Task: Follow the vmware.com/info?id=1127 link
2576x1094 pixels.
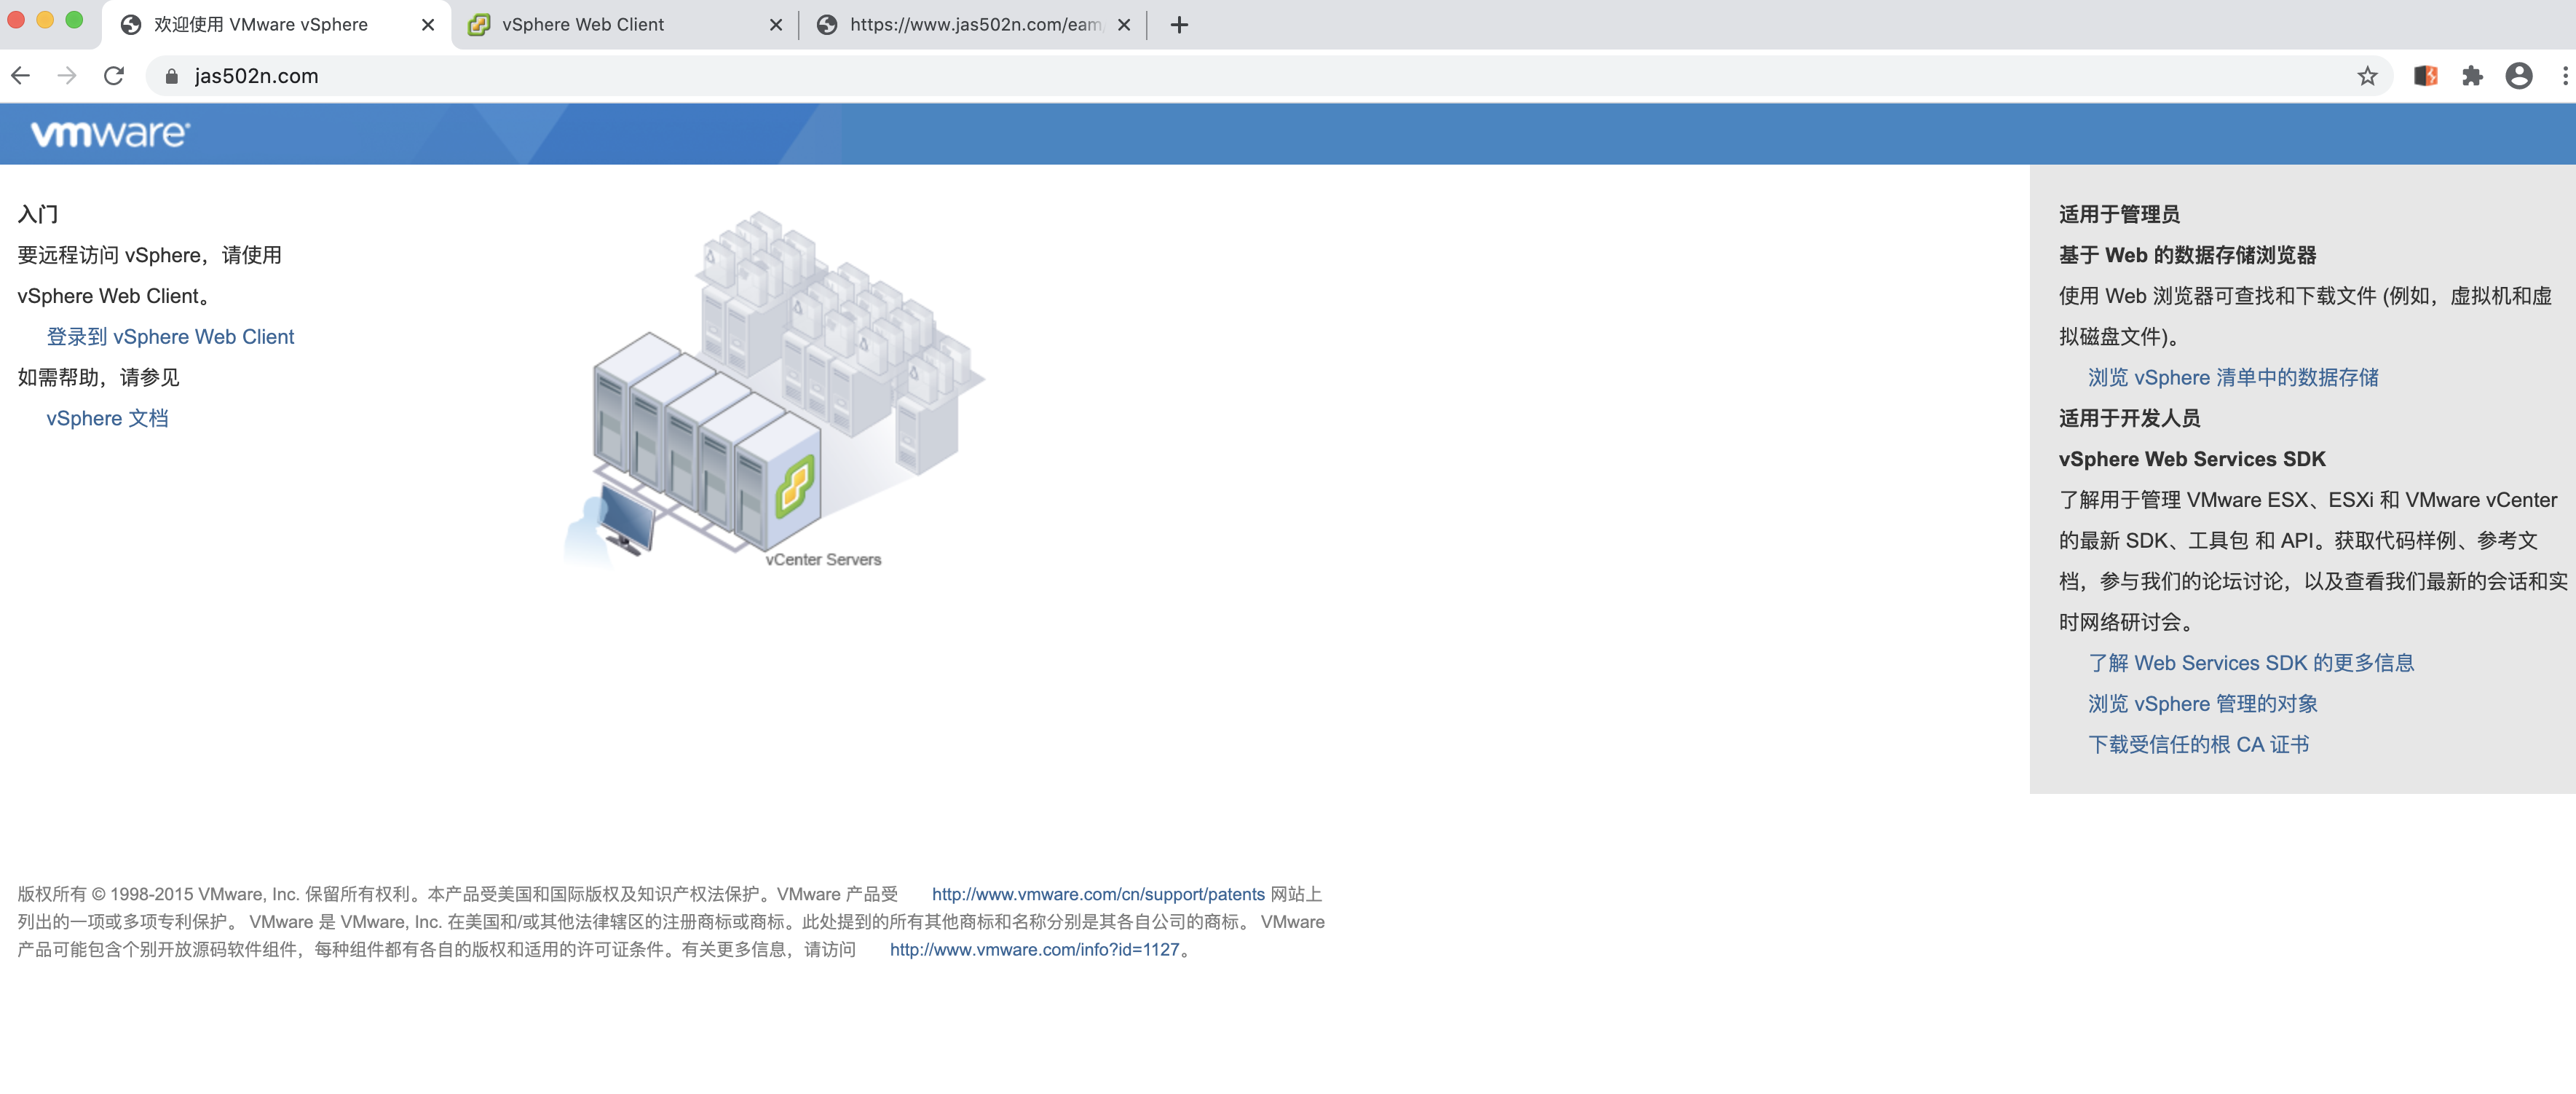Action: (x=1035, y=950)
